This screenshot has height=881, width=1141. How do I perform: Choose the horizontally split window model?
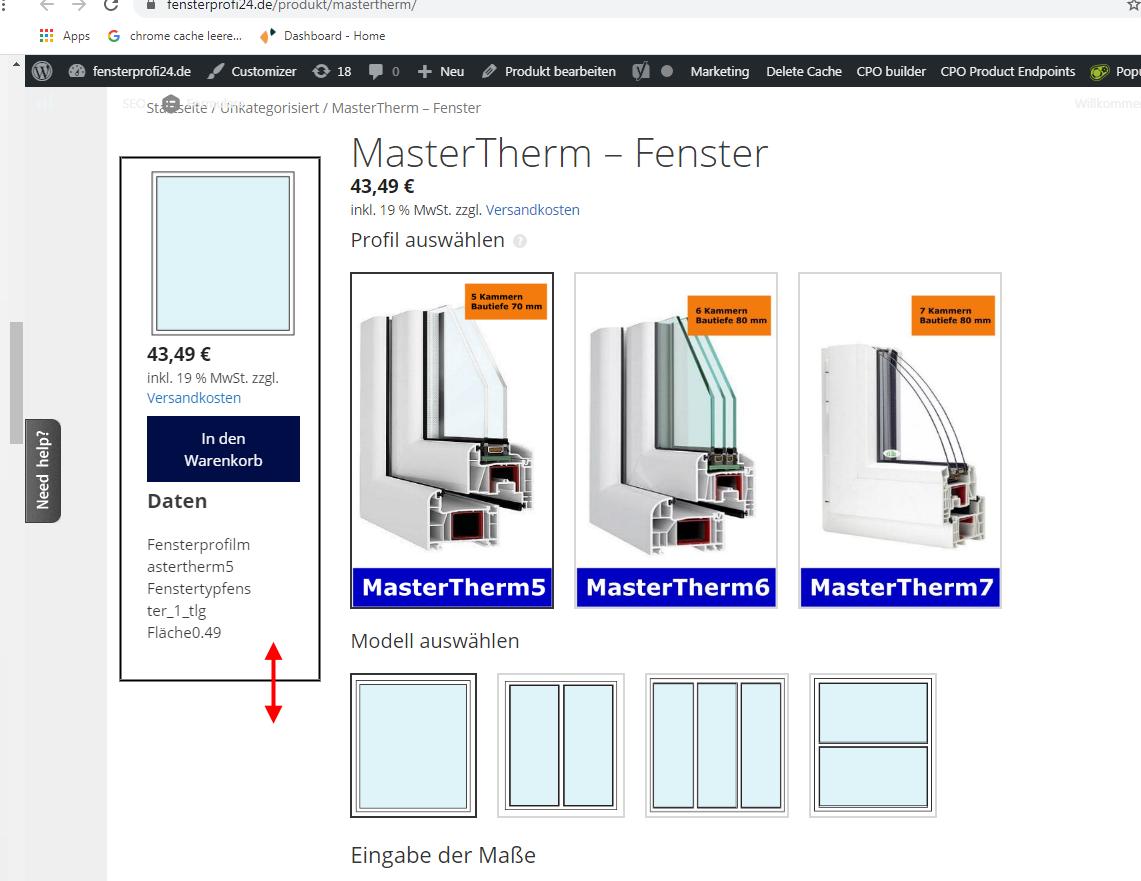point(873,745)
